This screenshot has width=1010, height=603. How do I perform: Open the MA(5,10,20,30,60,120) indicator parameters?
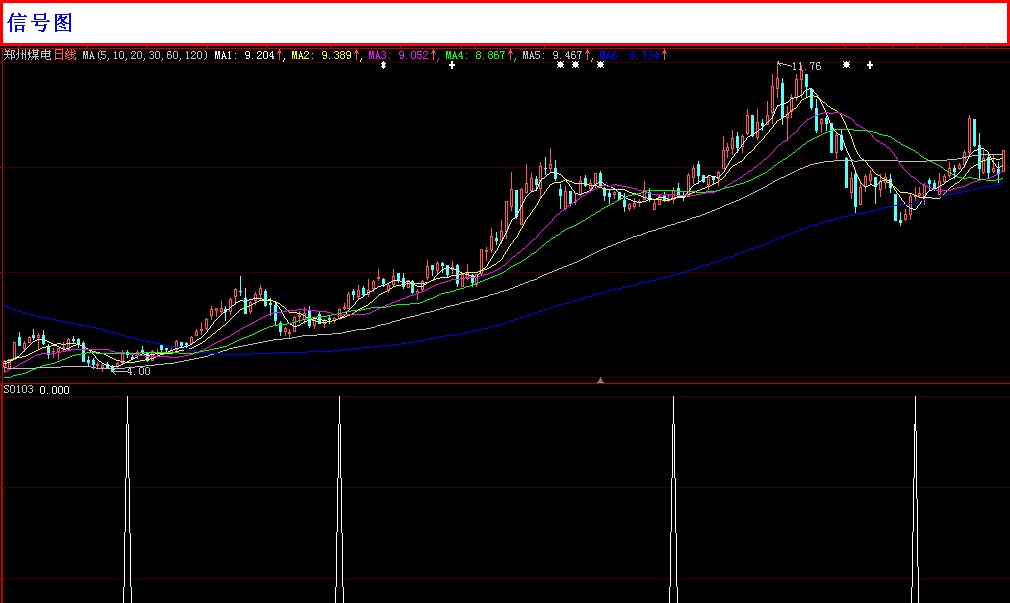click(146, 55)
